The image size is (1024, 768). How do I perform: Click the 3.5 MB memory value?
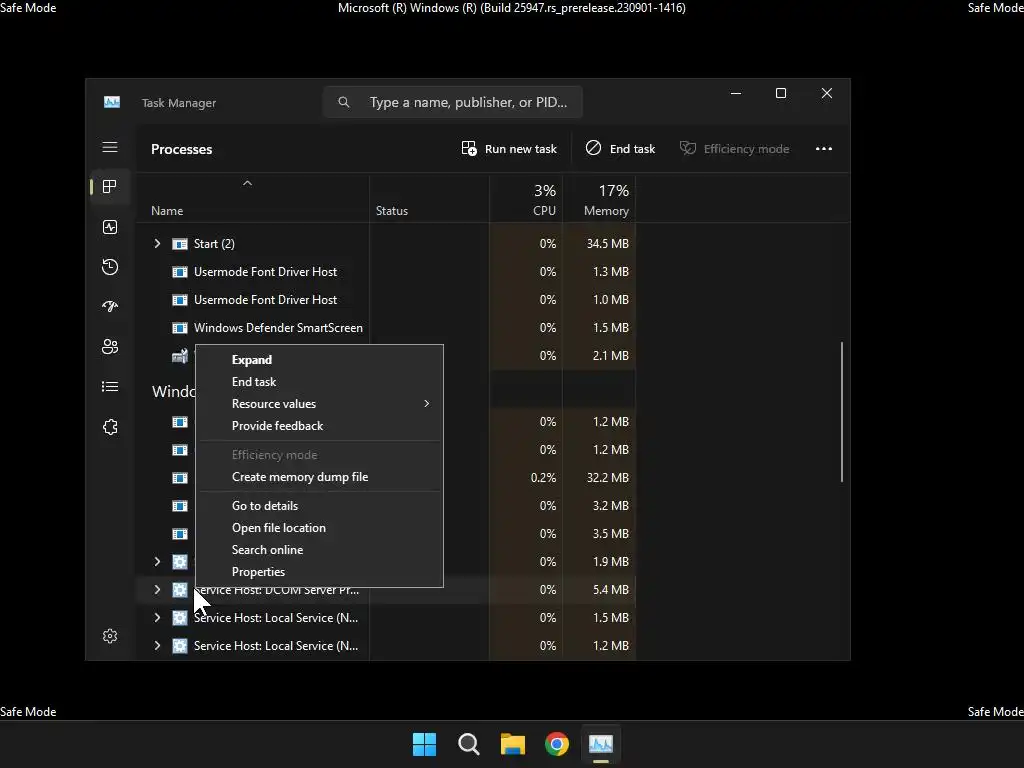pyautogui.click(x=611, y=534)
